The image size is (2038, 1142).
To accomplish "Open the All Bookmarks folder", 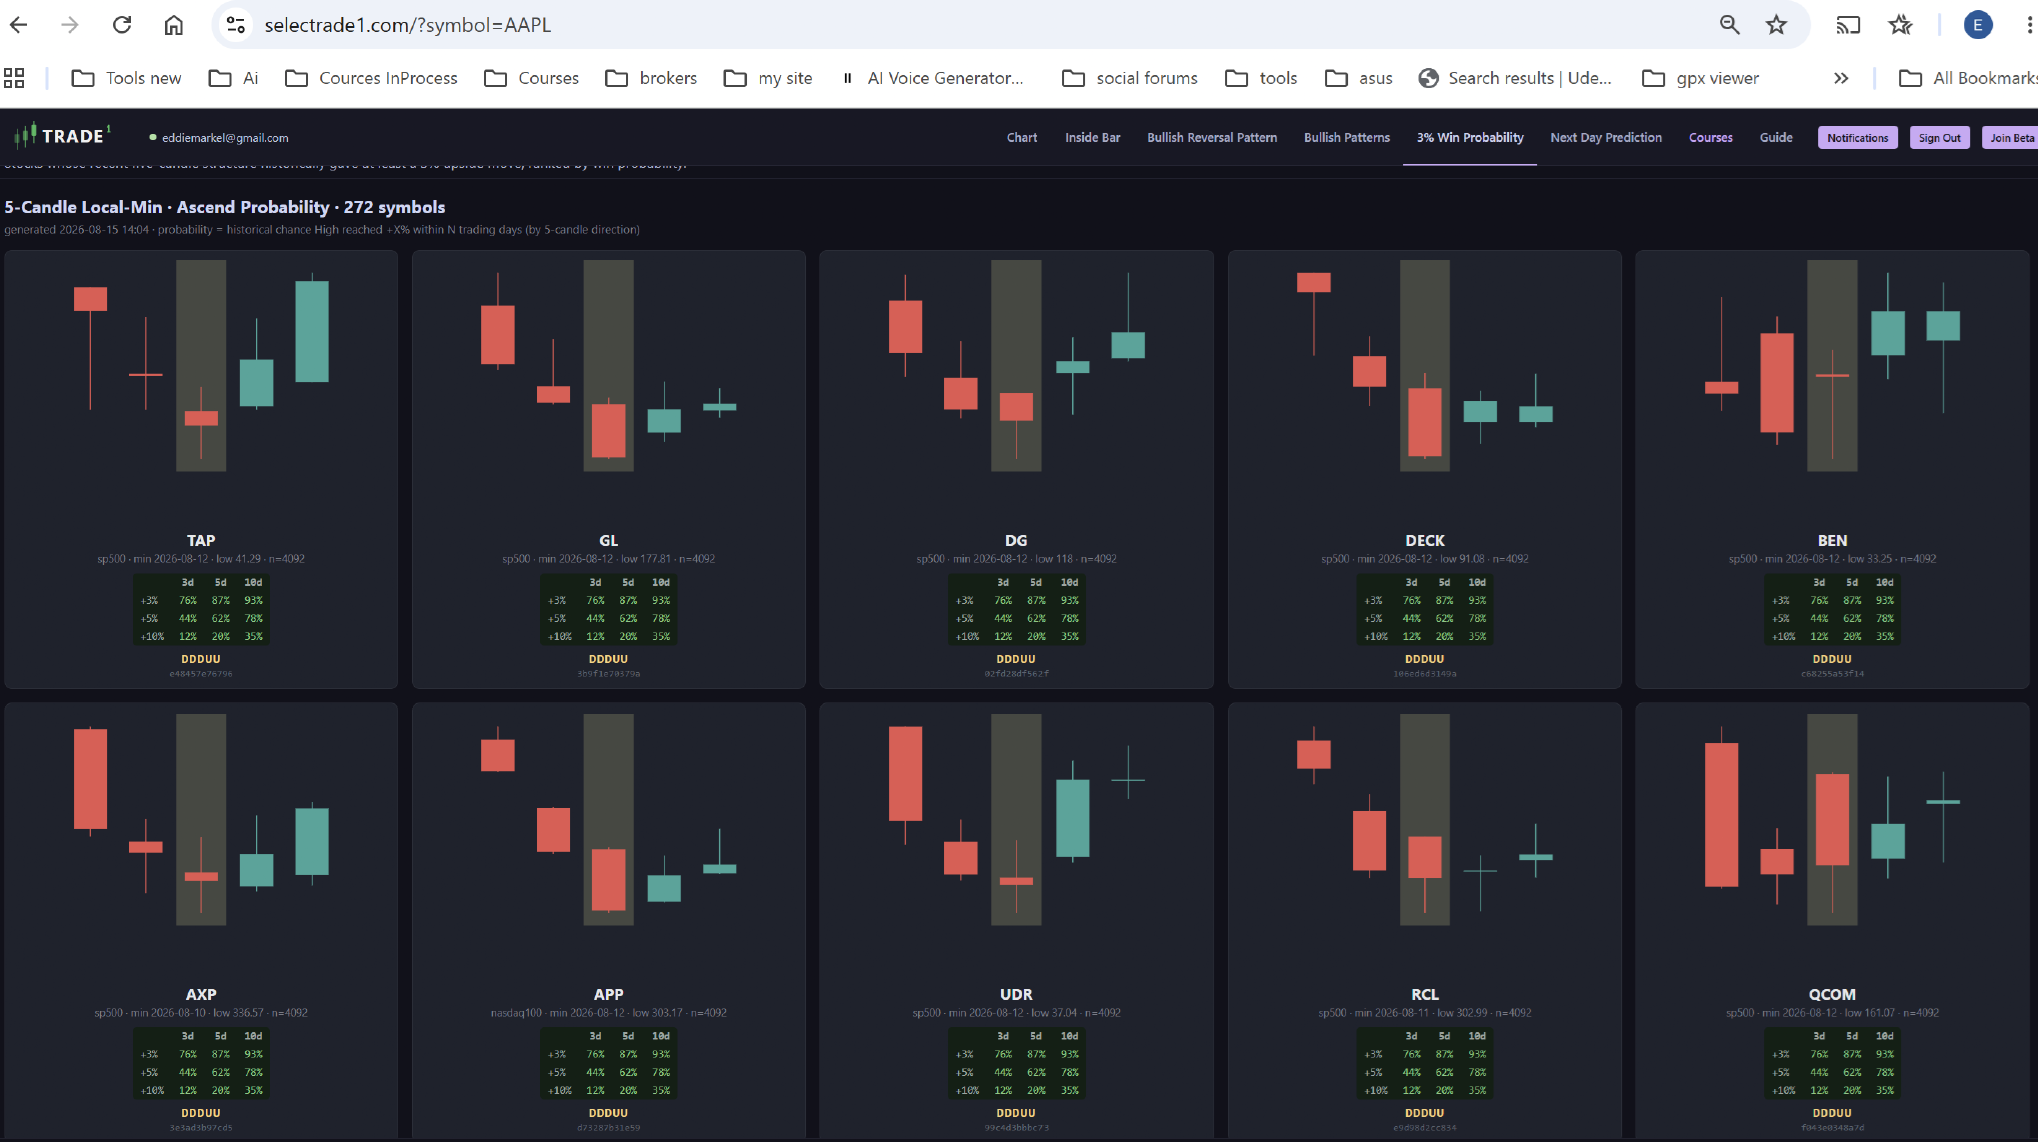I will 1968,78.
